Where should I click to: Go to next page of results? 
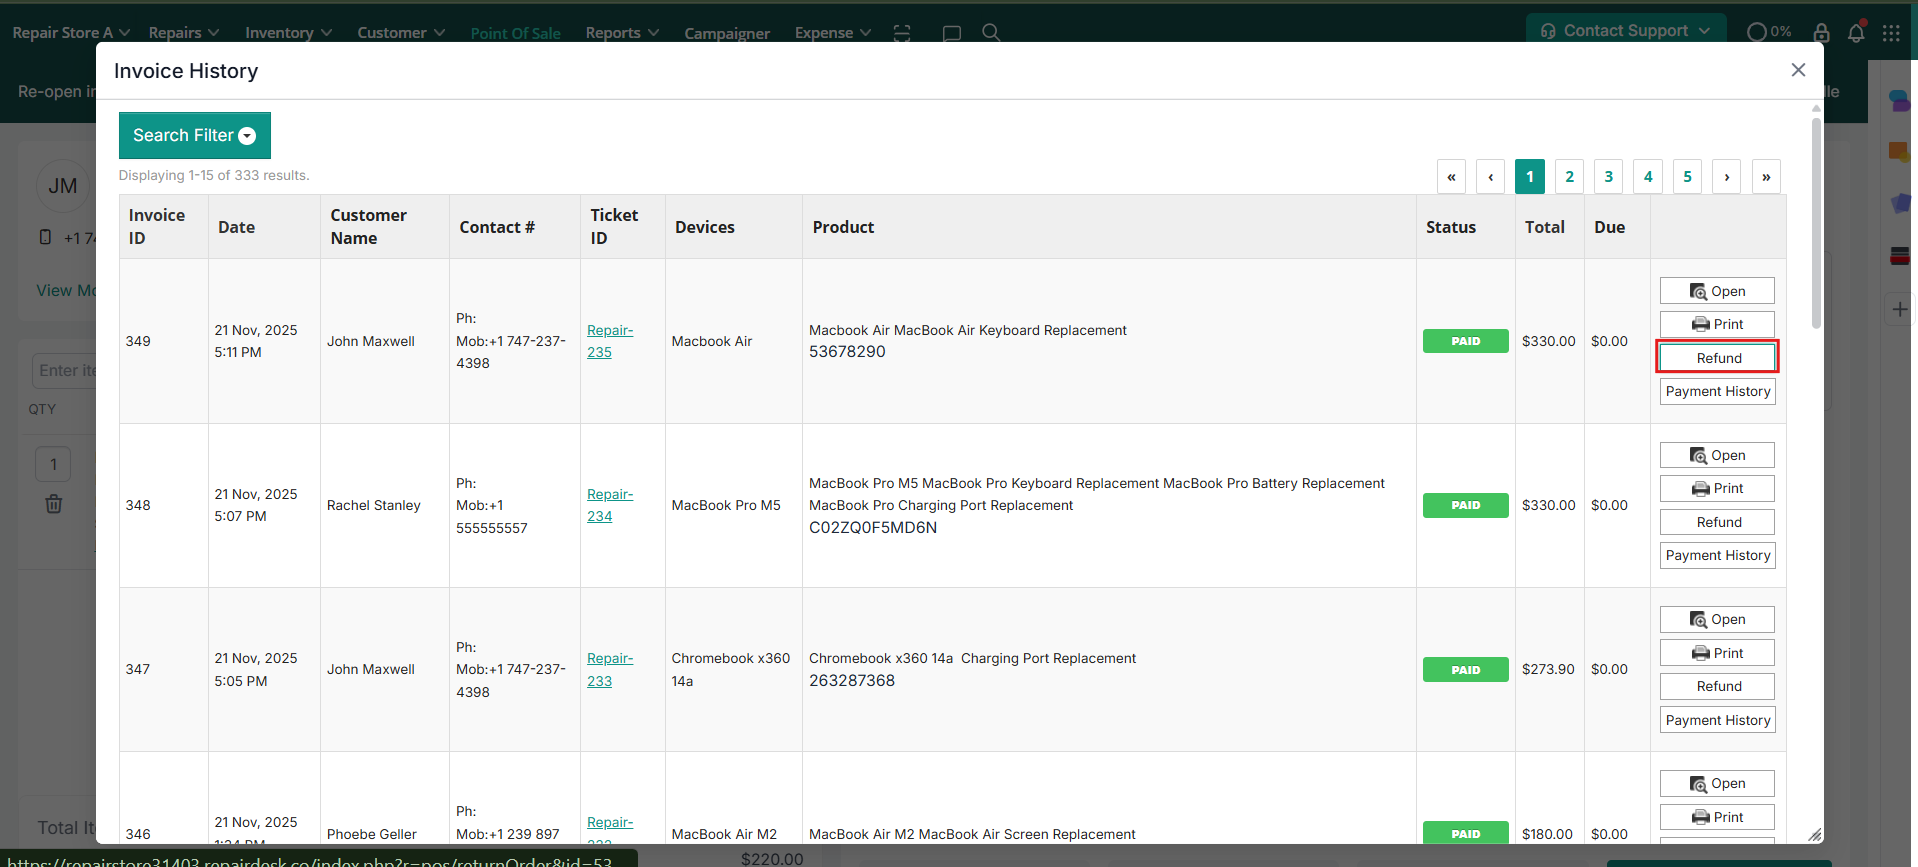tap(1726, 176)
